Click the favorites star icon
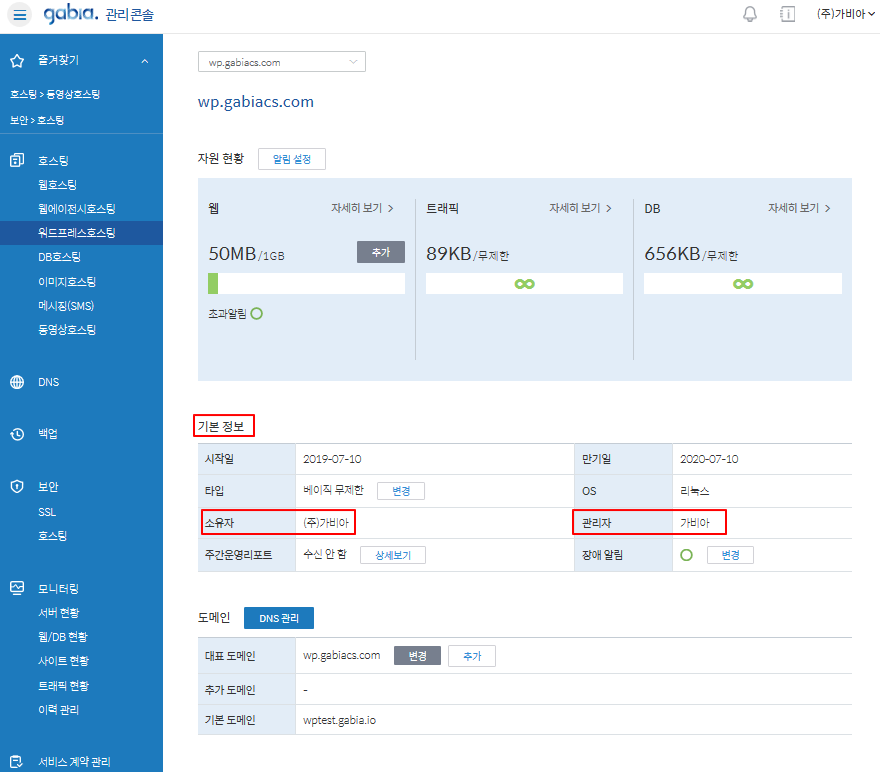Screen dimensions: 880x772 (x=17, y=61)
